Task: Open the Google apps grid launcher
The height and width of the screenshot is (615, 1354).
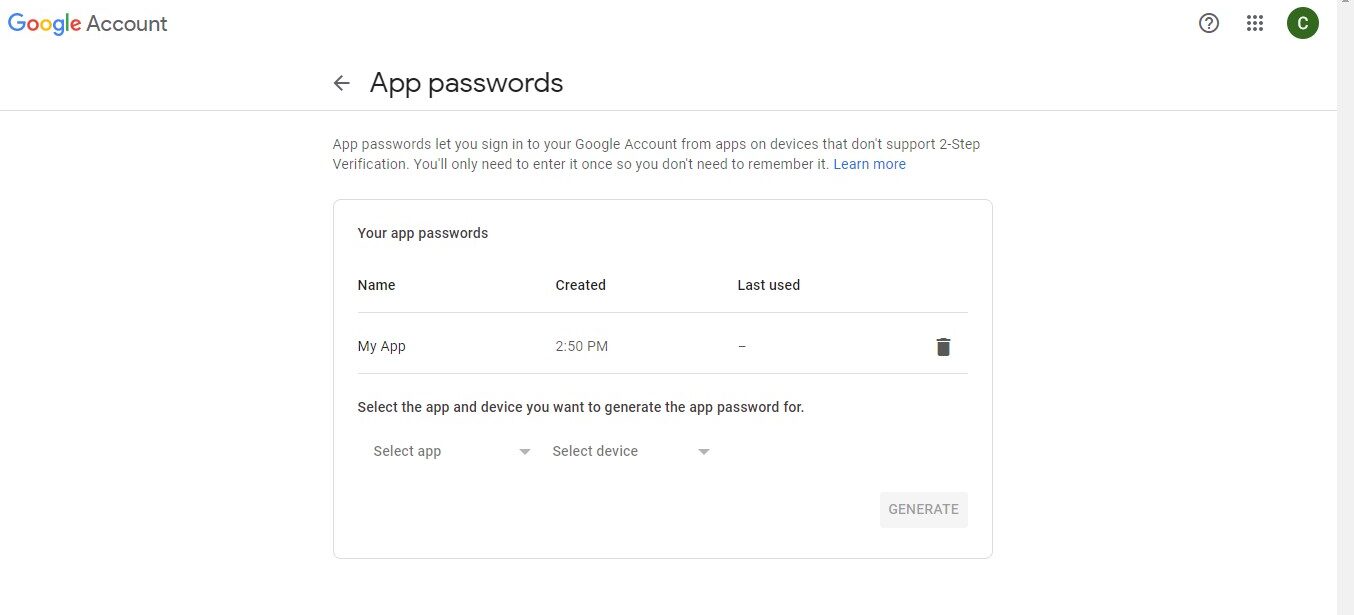Action: pyautogui.click(x=1255, y=23)
